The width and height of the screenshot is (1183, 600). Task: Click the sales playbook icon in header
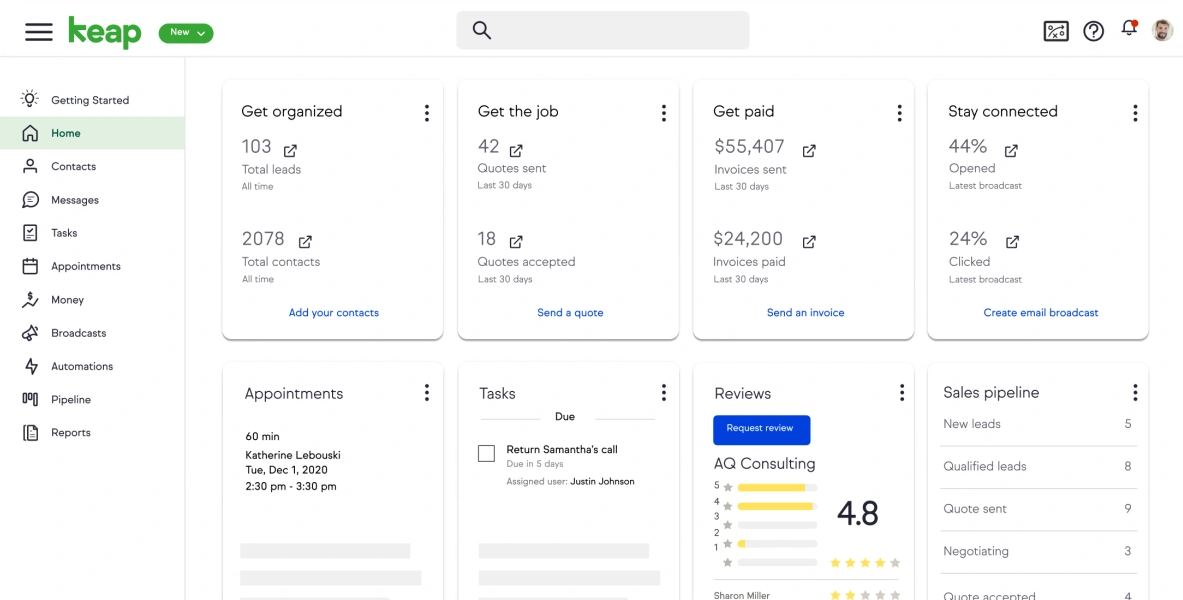(1056, 31)
